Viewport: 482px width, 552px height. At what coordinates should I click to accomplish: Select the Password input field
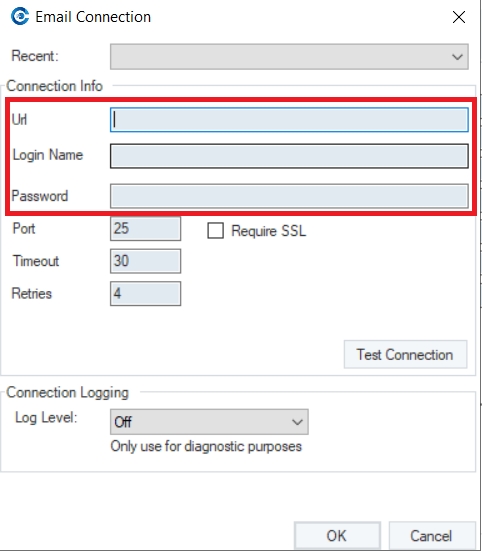289,196
